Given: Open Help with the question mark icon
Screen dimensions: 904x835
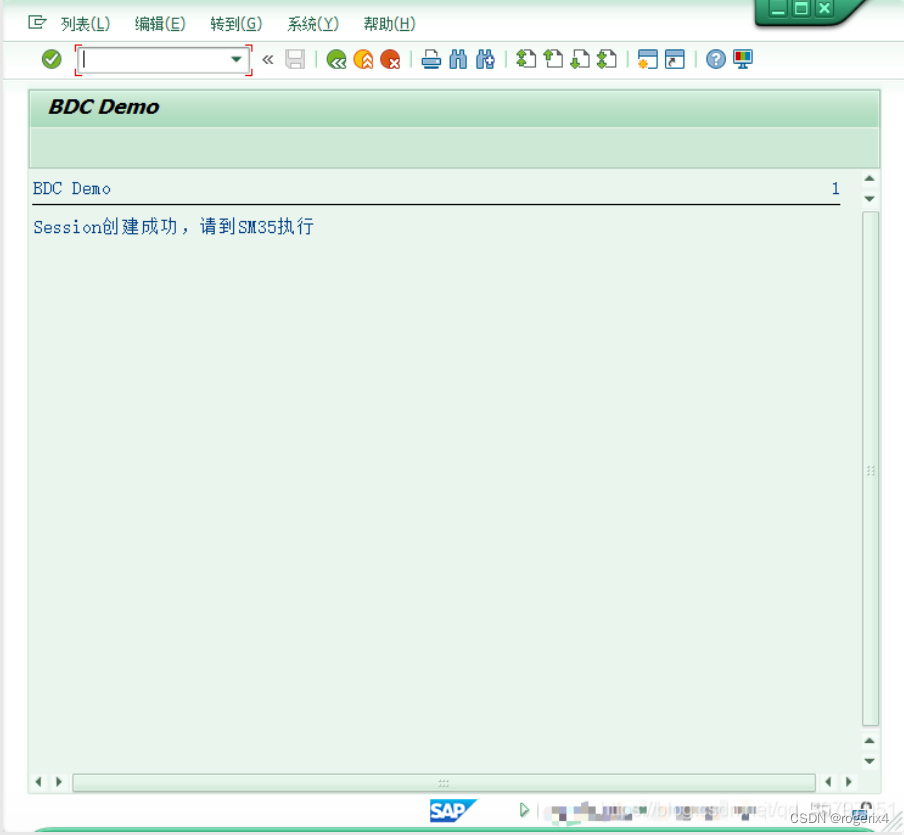Looking at the screenshot, I should pyautogui.click(x=715, y=59).
